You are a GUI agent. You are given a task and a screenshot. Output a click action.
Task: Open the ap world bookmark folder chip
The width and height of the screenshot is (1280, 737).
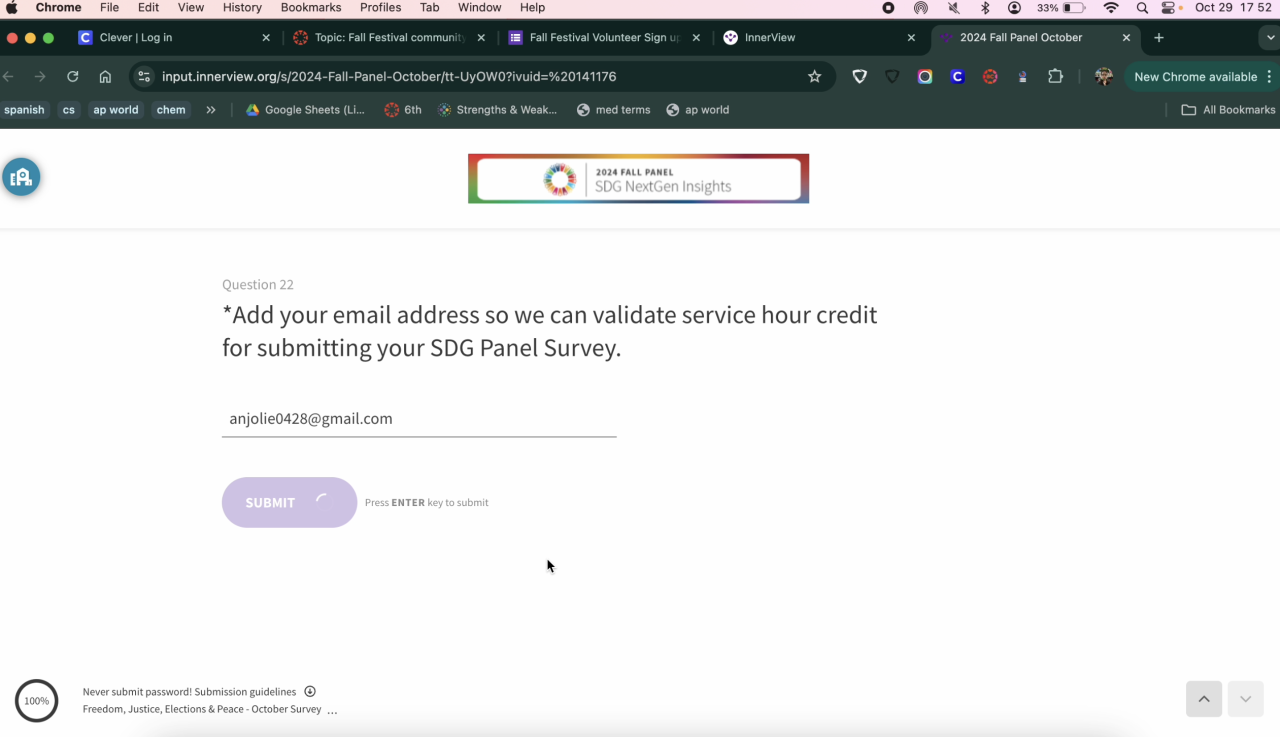116,110
